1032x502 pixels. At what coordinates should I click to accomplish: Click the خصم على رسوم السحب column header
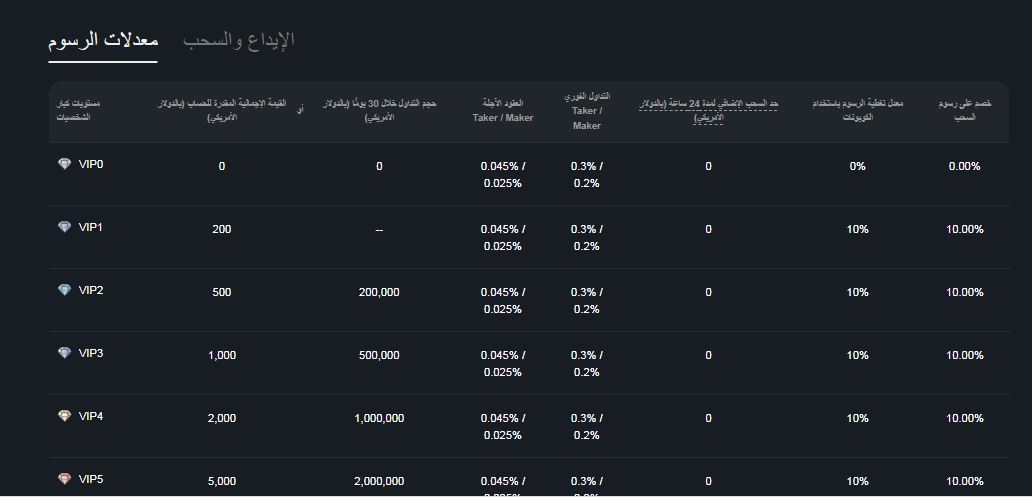[965, 111]
